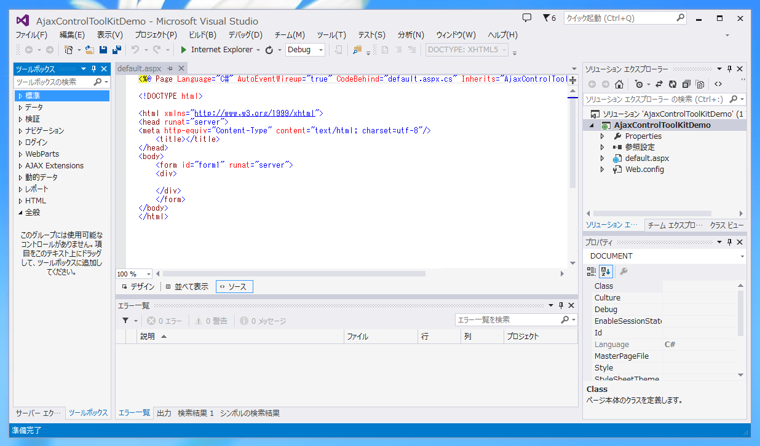Click the Collapse All icon in Solution Explorer

click(x=686, y=84)
